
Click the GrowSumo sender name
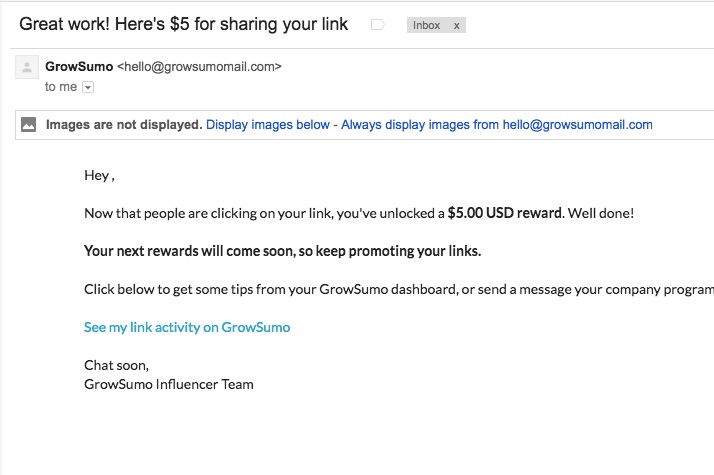click(79, 66)
